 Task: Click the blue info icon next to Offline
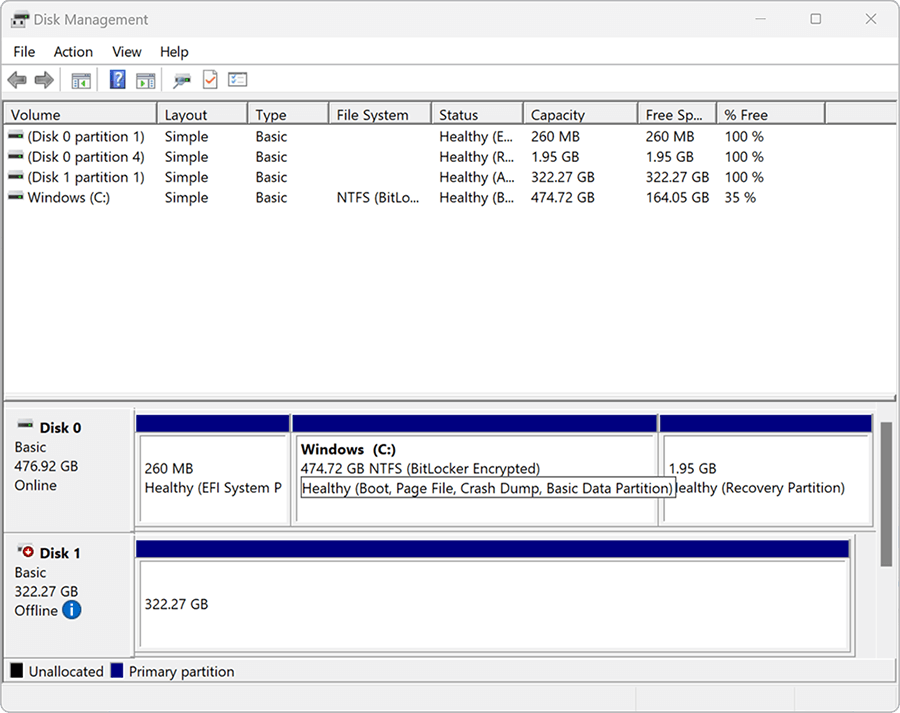72,610
